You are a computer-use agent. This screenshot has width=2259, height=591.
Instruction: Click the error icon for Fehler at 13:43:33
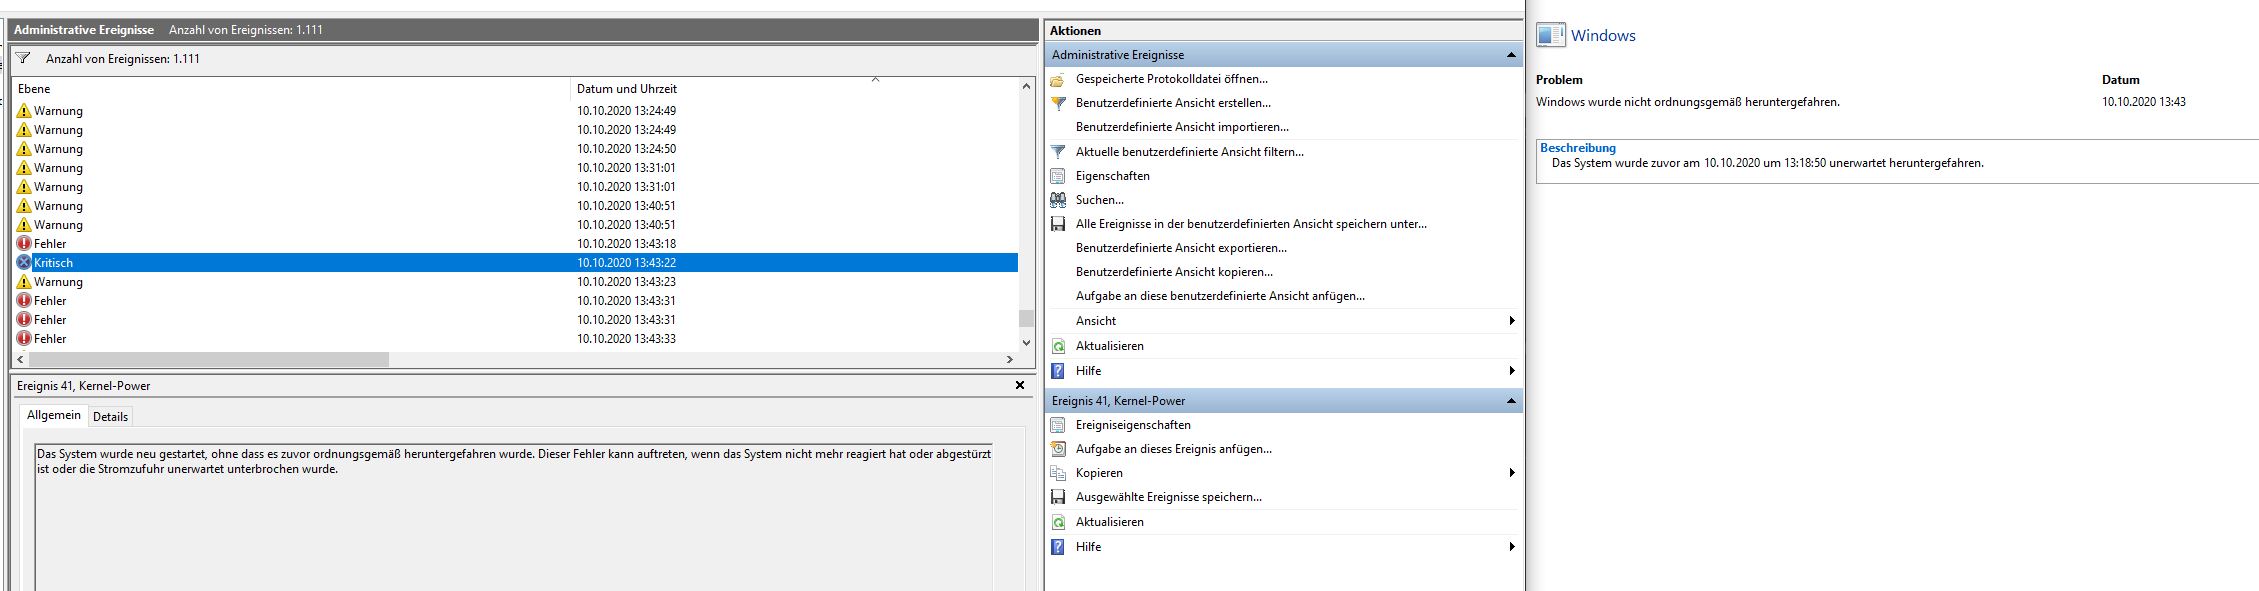[24, 338]
